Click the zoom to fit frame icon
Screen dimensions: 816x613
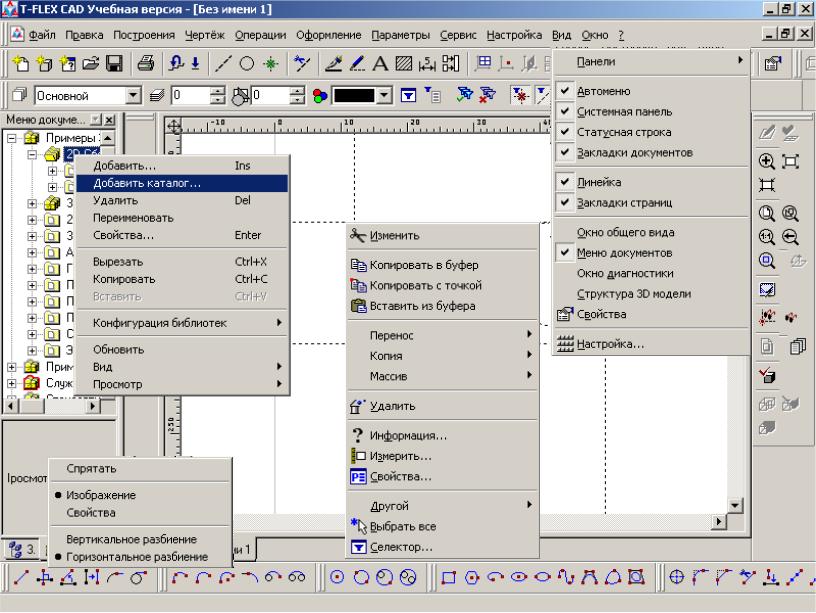point(790,161)
